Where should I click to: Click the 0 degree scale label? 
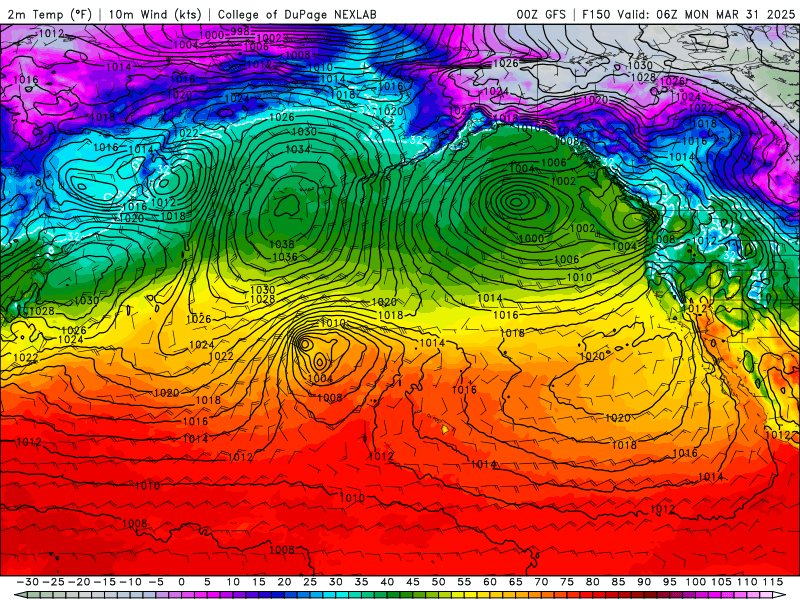182,582
